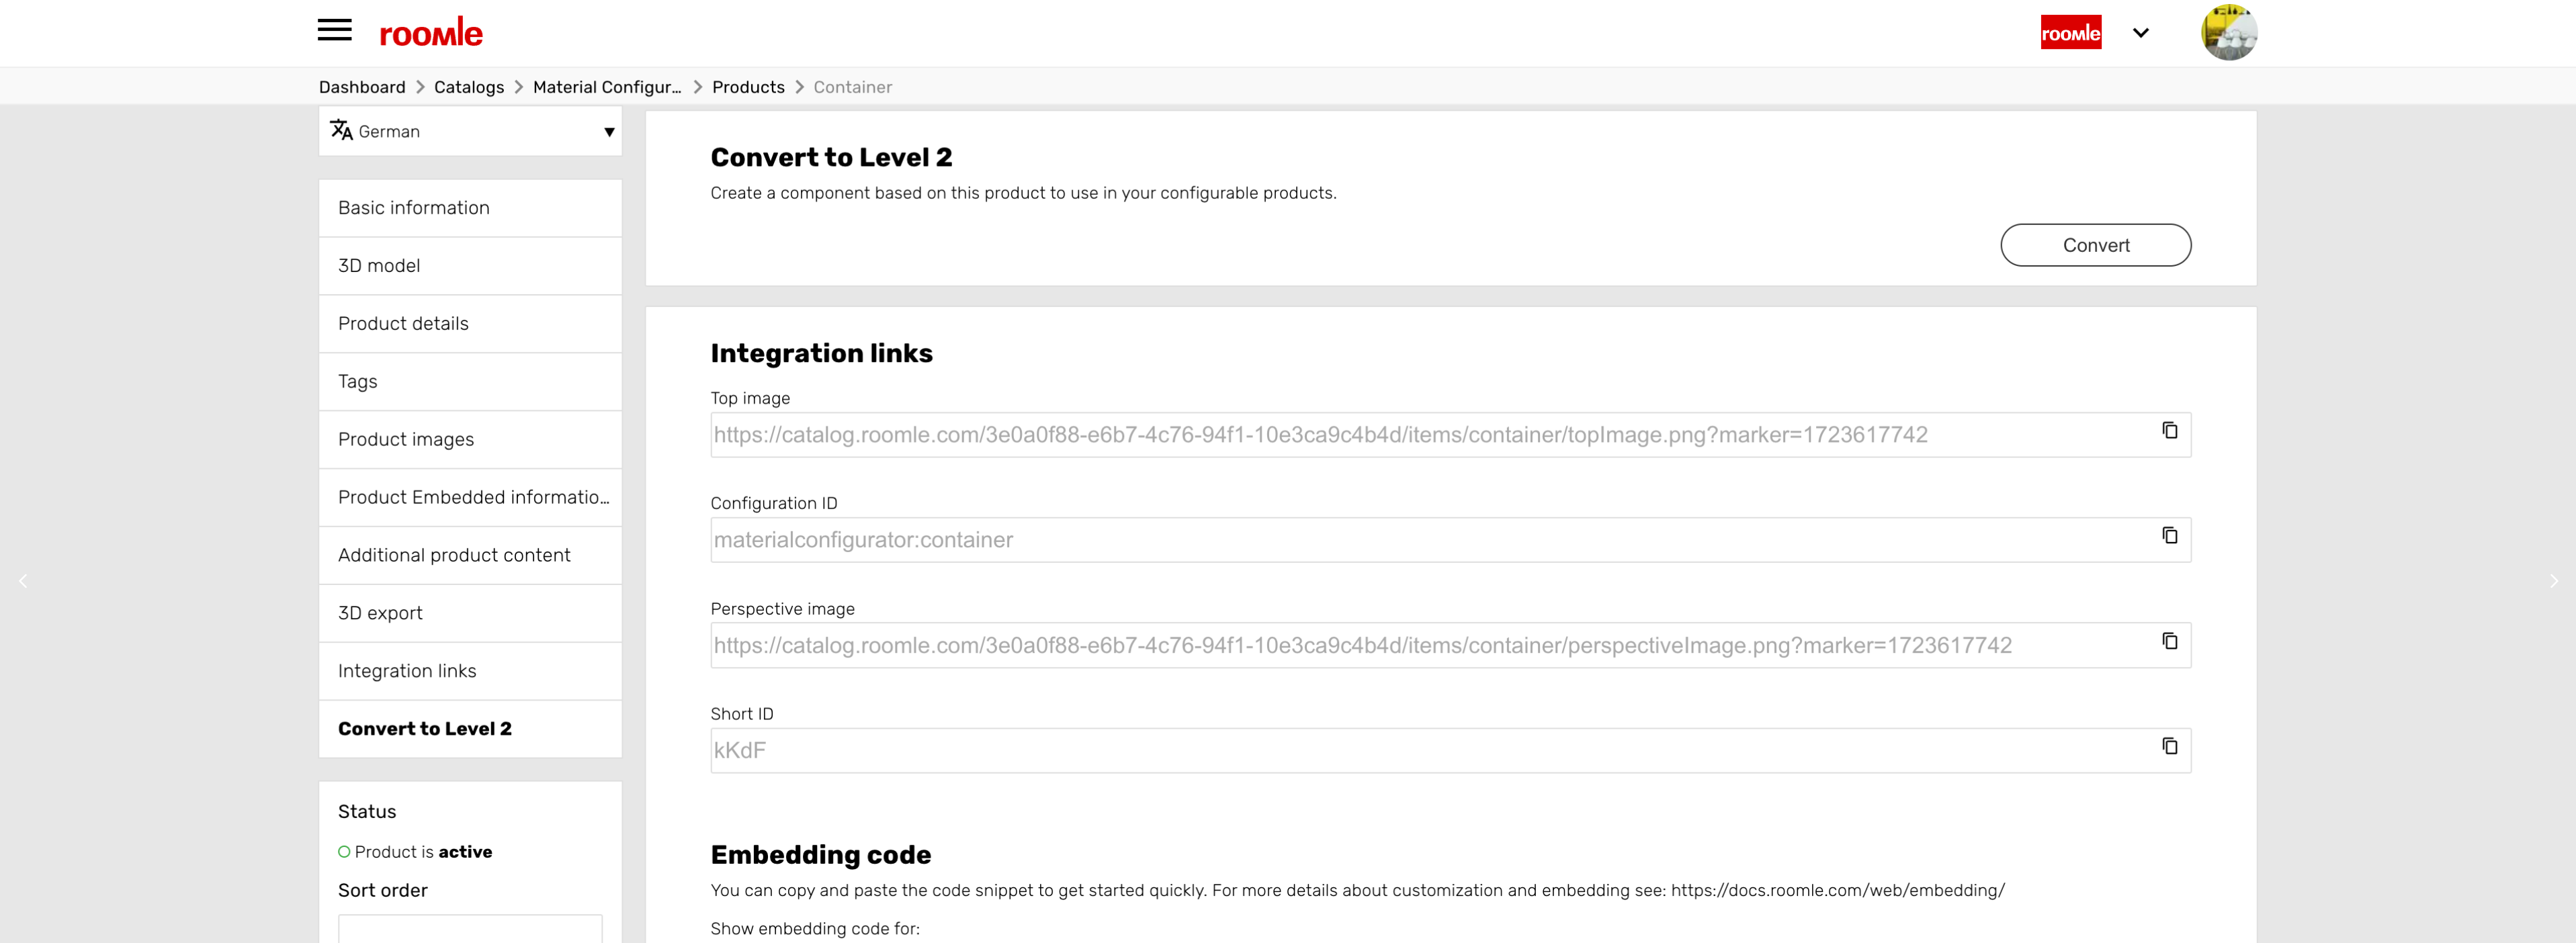Go to Products breadcrumb link
Viewport: 2576px width, 943px height.
747,87
